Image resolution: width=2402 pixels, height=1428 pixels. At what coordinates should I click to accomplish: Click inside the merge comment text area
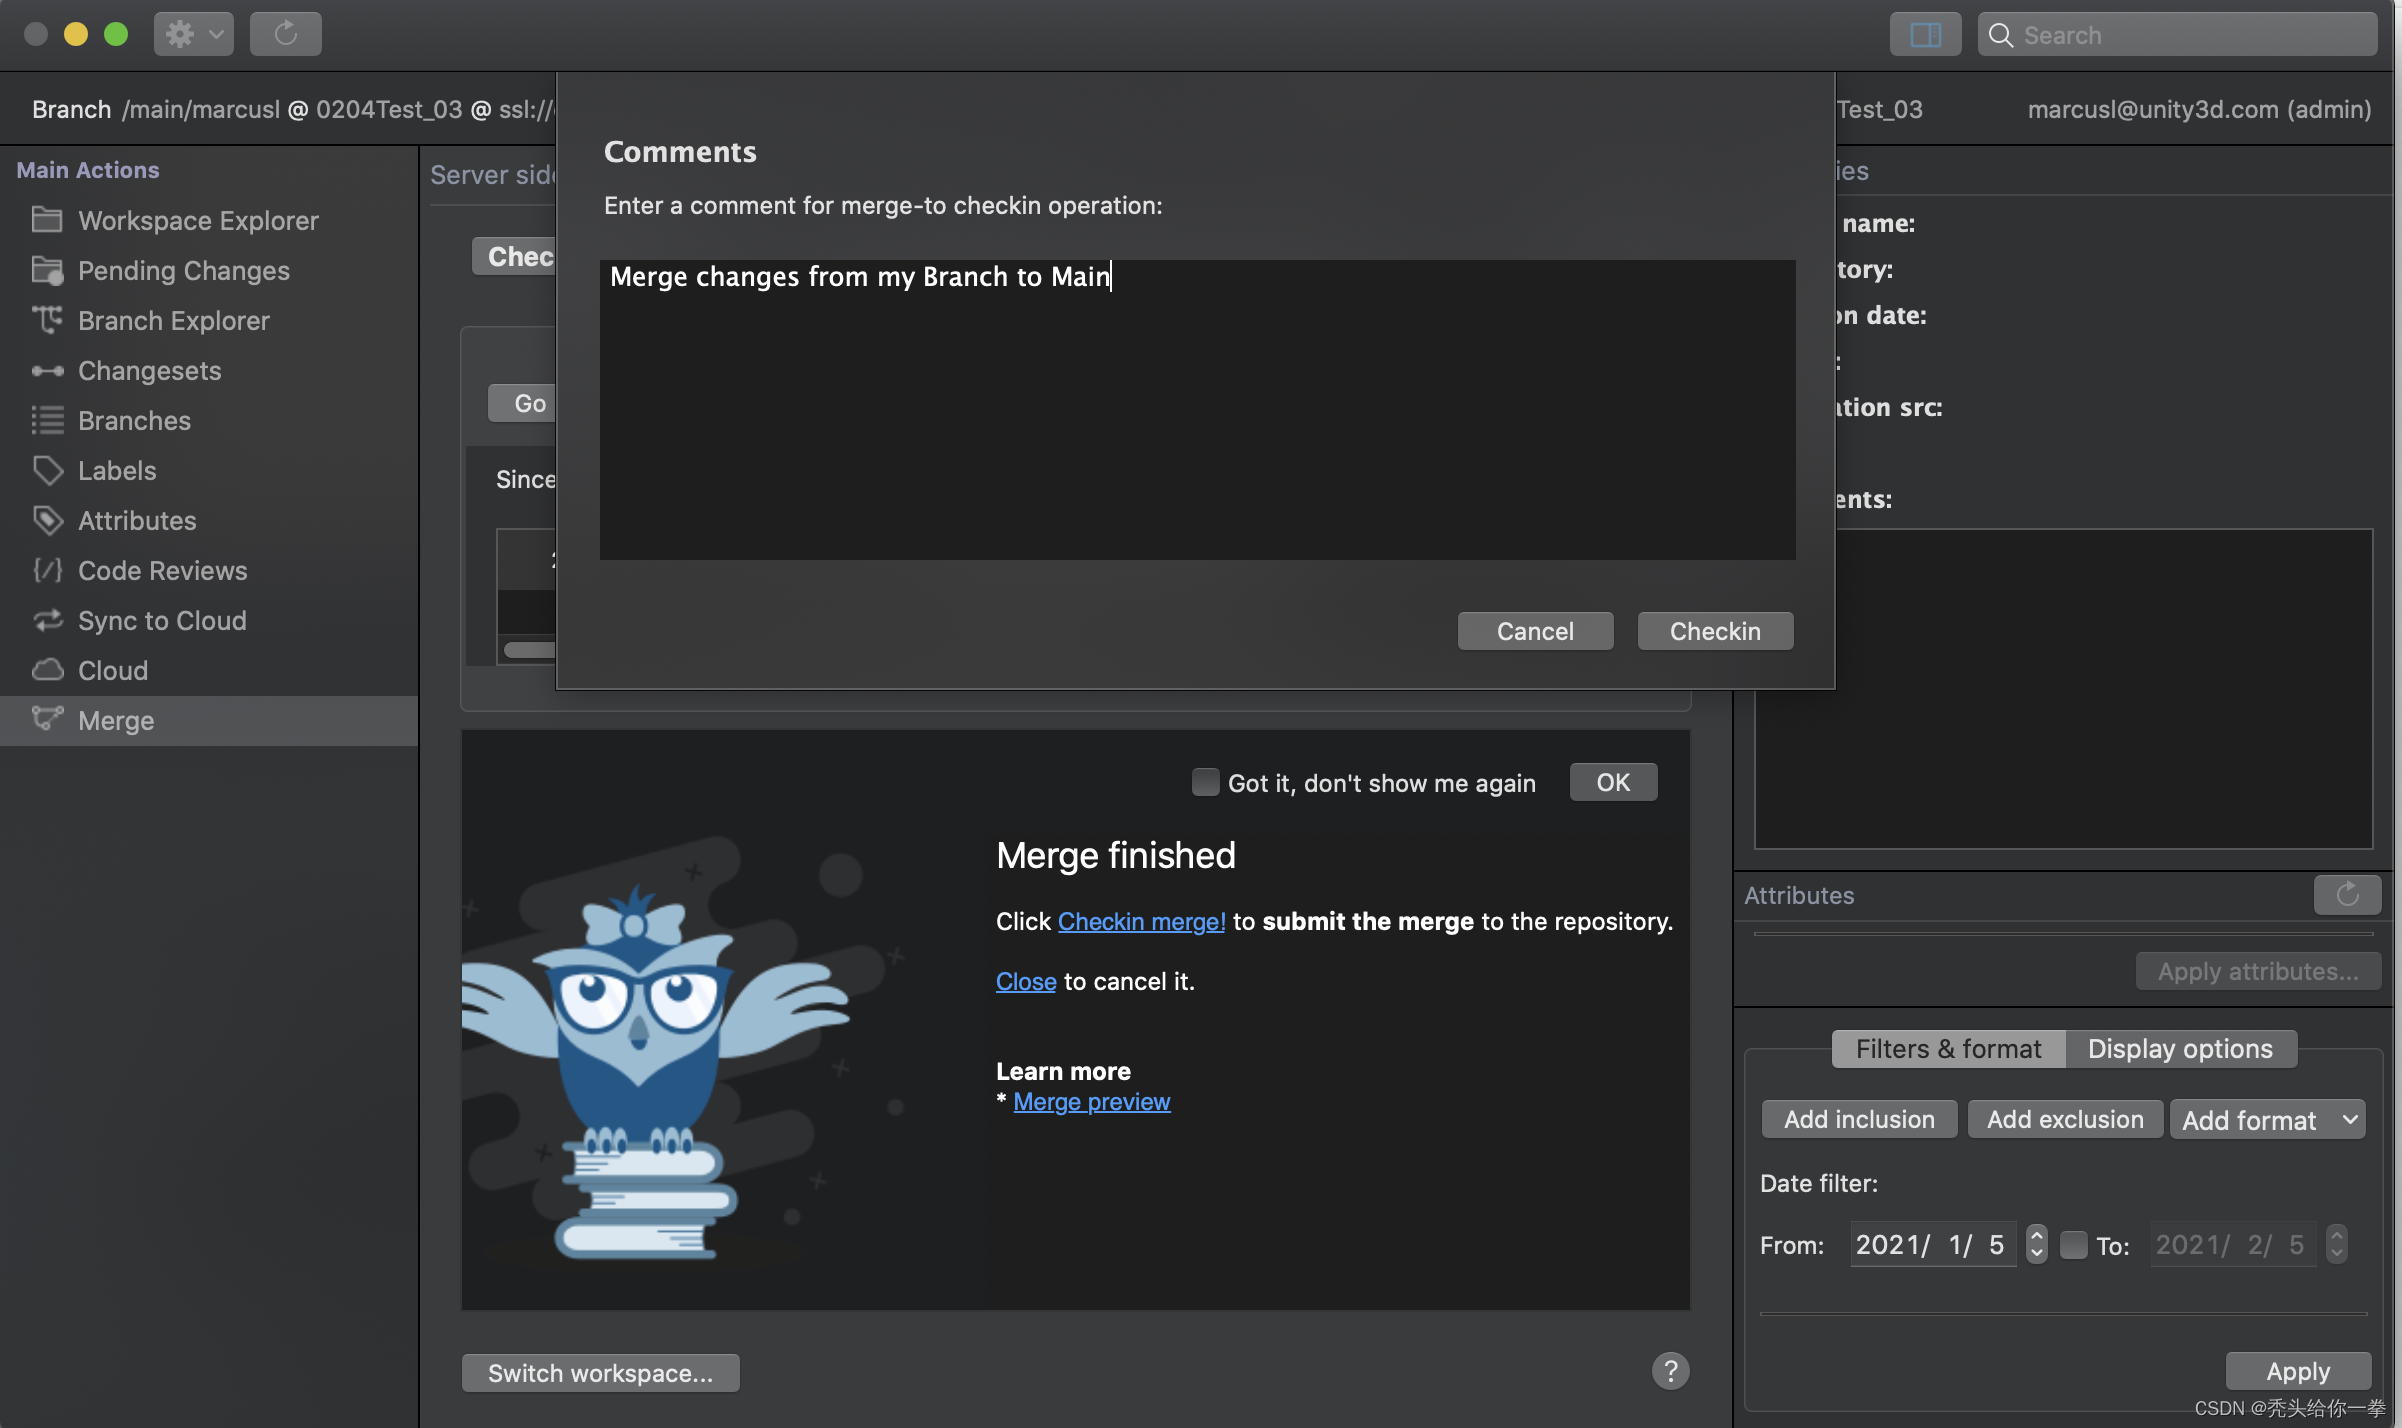click(1196, 410)
